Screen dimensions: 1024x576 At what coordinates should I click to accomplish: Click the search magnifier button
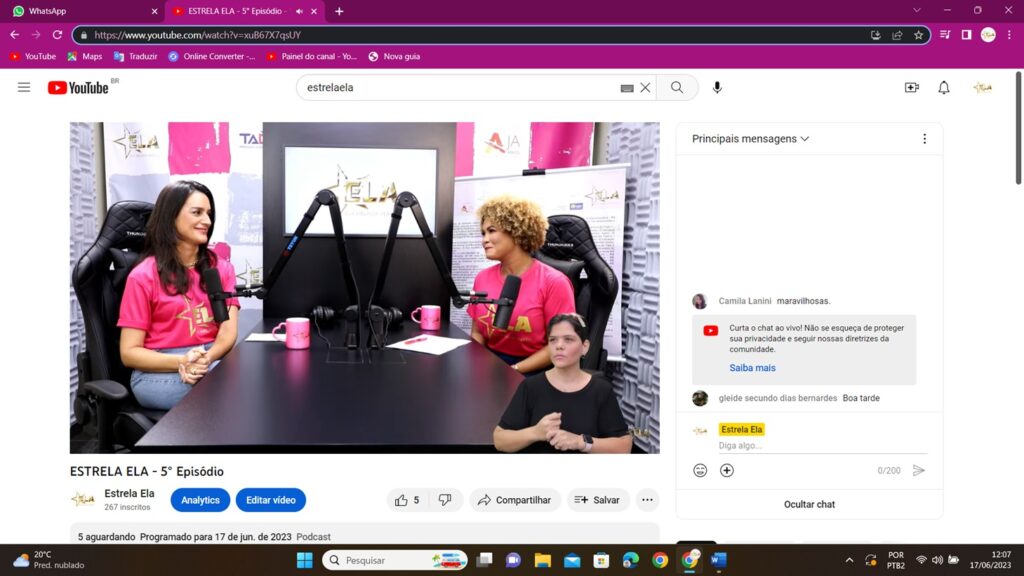point(677,88)
